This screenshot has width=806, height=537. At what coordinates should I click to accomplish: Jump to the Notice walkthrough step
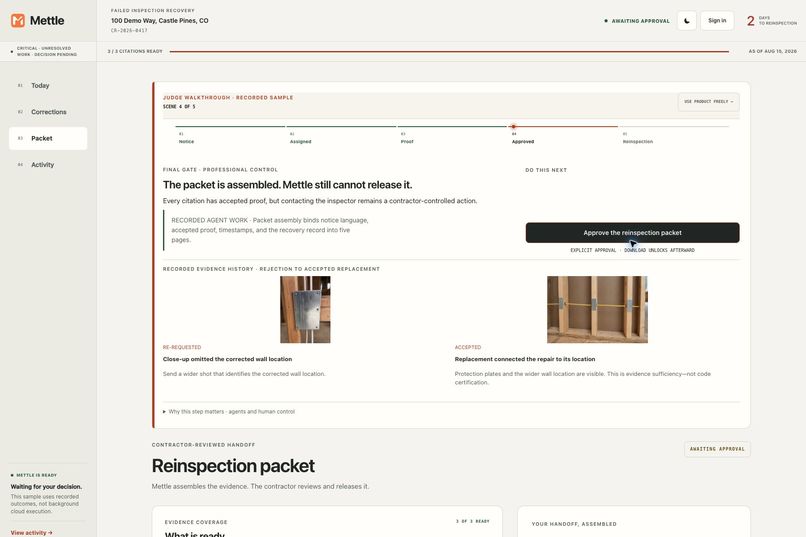click(186, 138)
